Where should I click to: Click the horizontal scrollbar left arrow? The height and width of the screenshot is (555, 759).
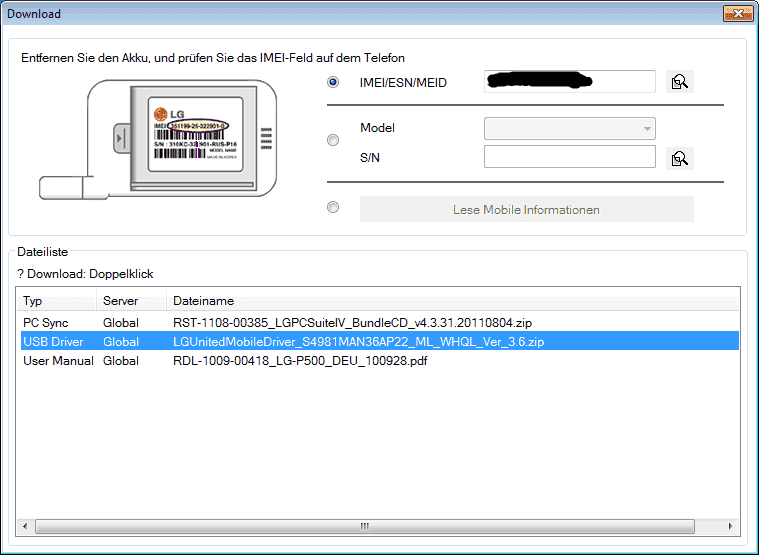pyautogui.click(x=25, y=526)
